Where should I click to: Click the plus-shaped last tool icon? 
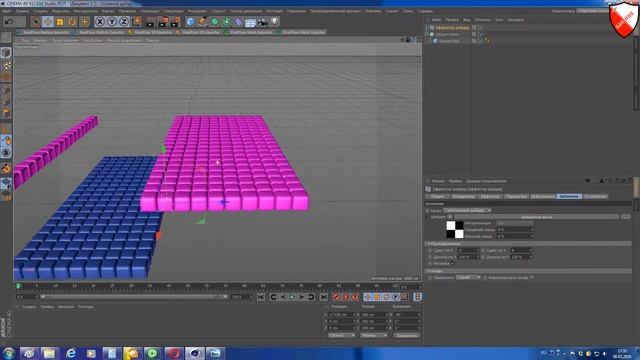[84, 21]
